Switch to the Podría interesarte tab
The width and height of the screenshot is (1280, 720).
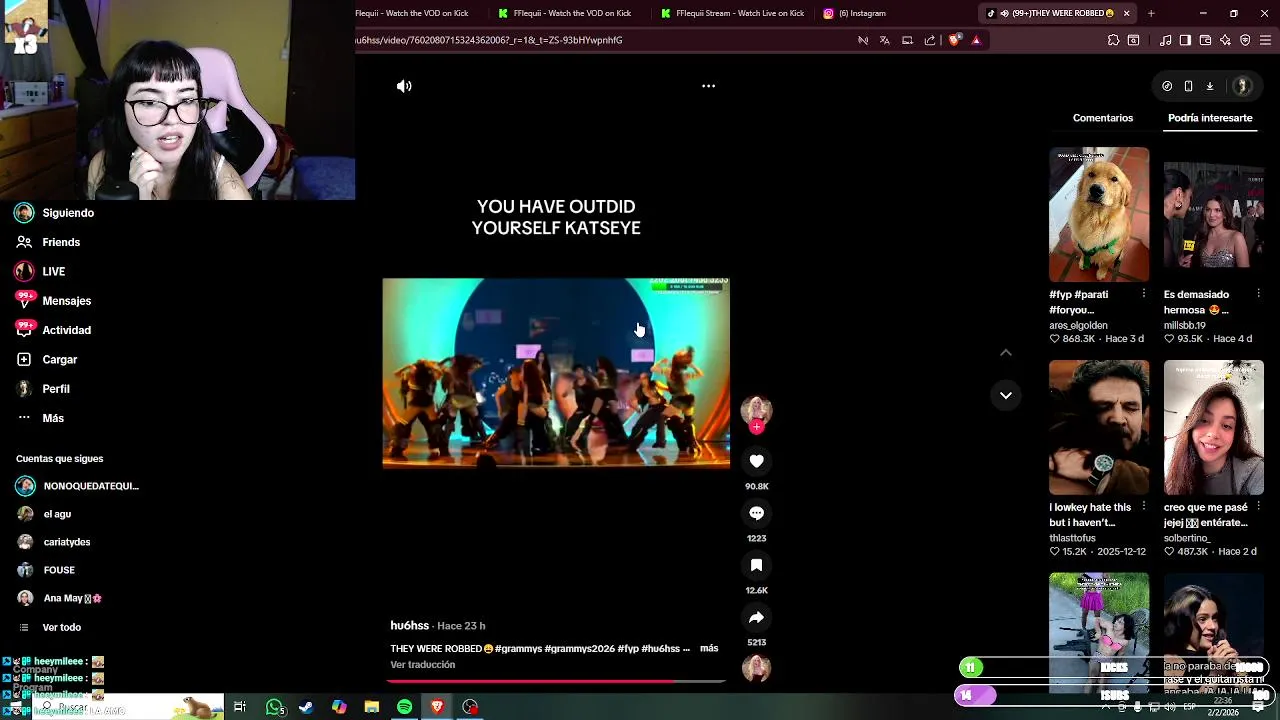(x=1210, y=118)
